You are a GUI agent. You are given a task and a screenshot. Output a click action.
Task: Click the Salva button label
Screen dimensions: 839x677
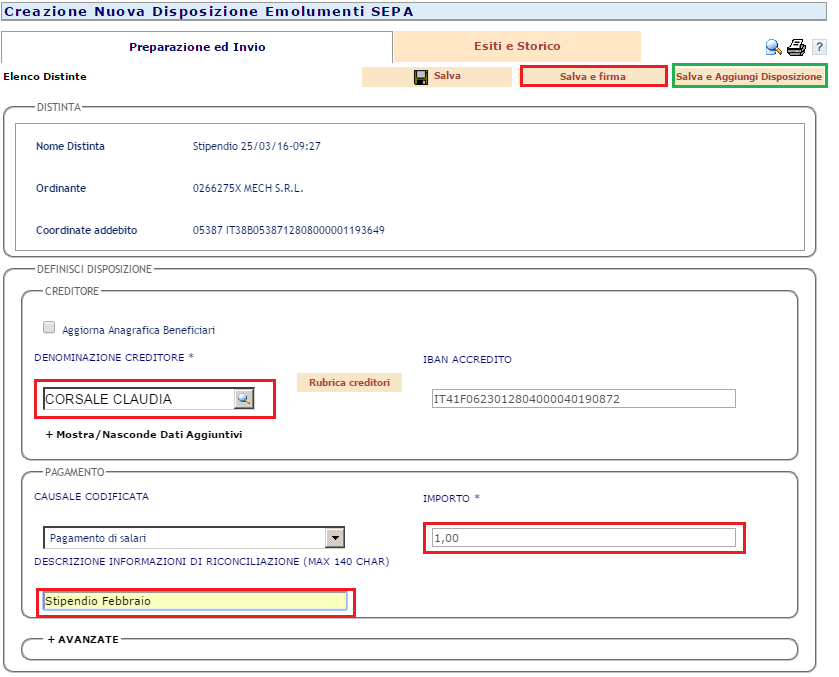pos(447,76)
